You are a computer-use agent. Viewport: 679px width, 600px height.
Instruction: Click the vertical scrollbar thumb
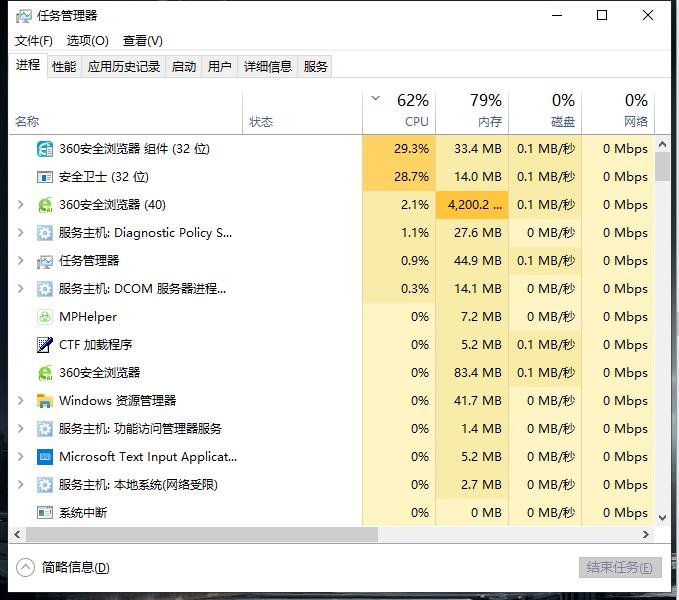662,167
